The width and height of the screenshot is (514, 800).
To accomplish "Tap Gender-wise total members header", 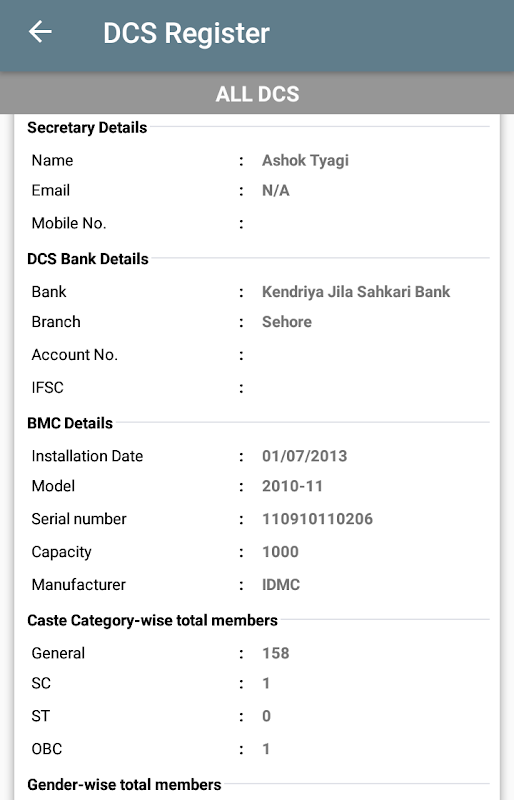I will coord(124,785).
